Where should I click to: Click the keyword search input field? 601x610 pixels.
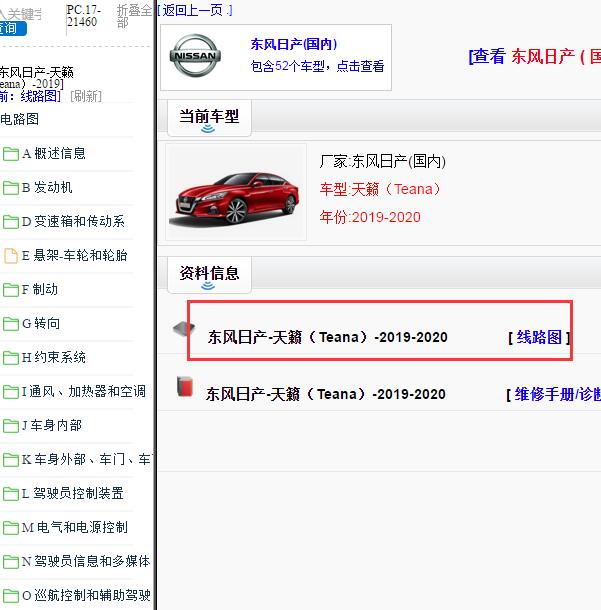click(21, 14)
